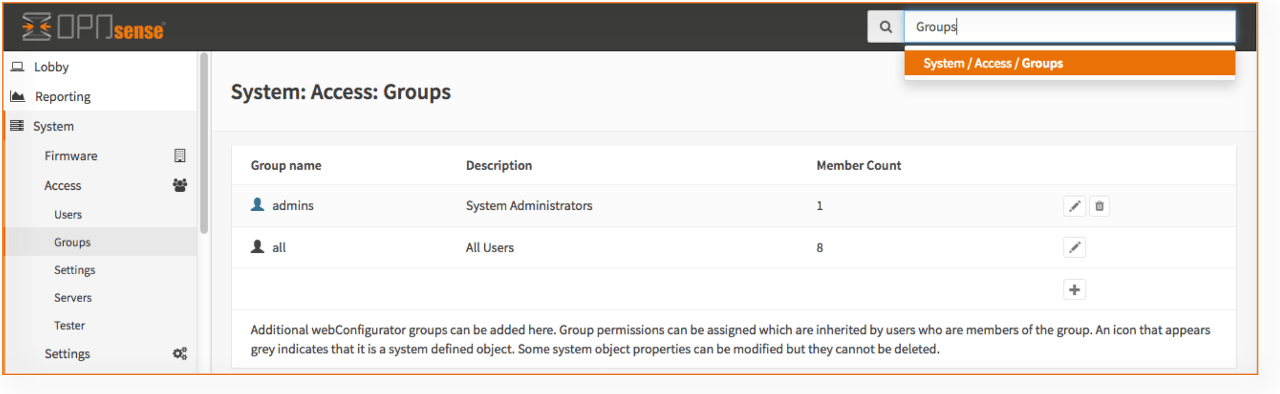Image resolution: width=1280 pixels, height=394 pixels.
Task: Edit the all group
Action: 1074,247
